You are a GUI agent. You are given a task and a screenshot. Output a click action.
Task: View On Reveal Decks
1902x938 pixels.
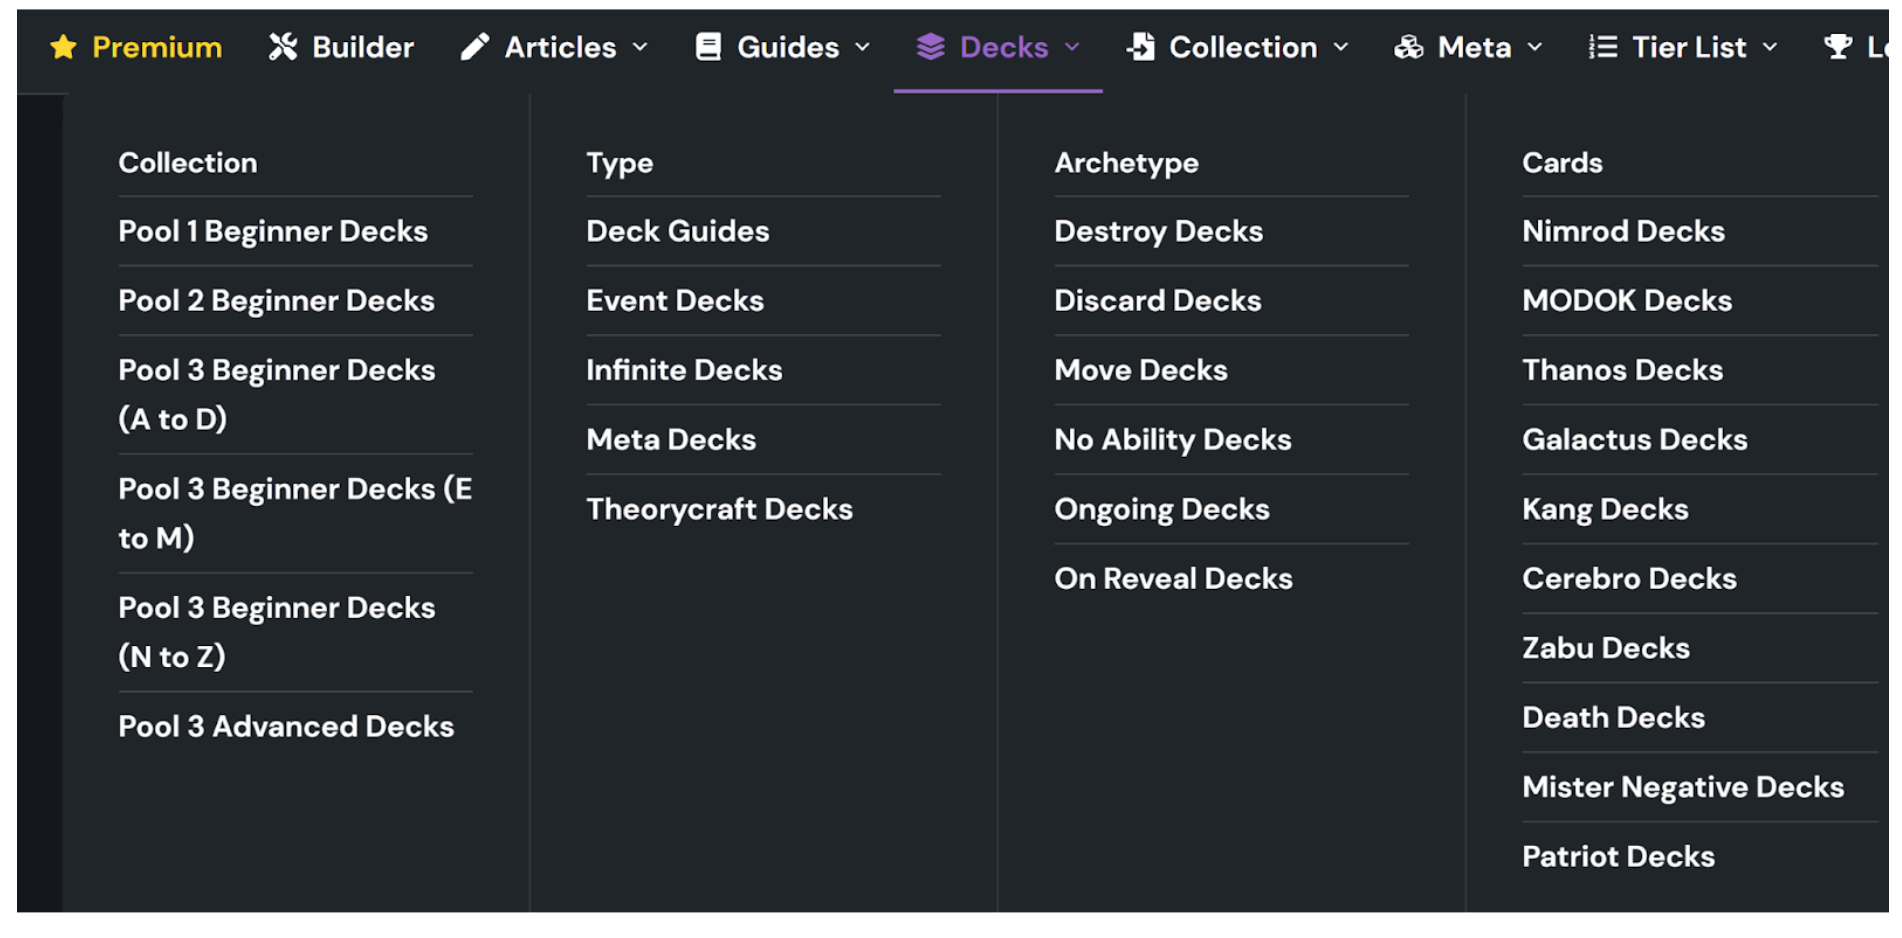pyautogui.click(x=1173, y=578)
